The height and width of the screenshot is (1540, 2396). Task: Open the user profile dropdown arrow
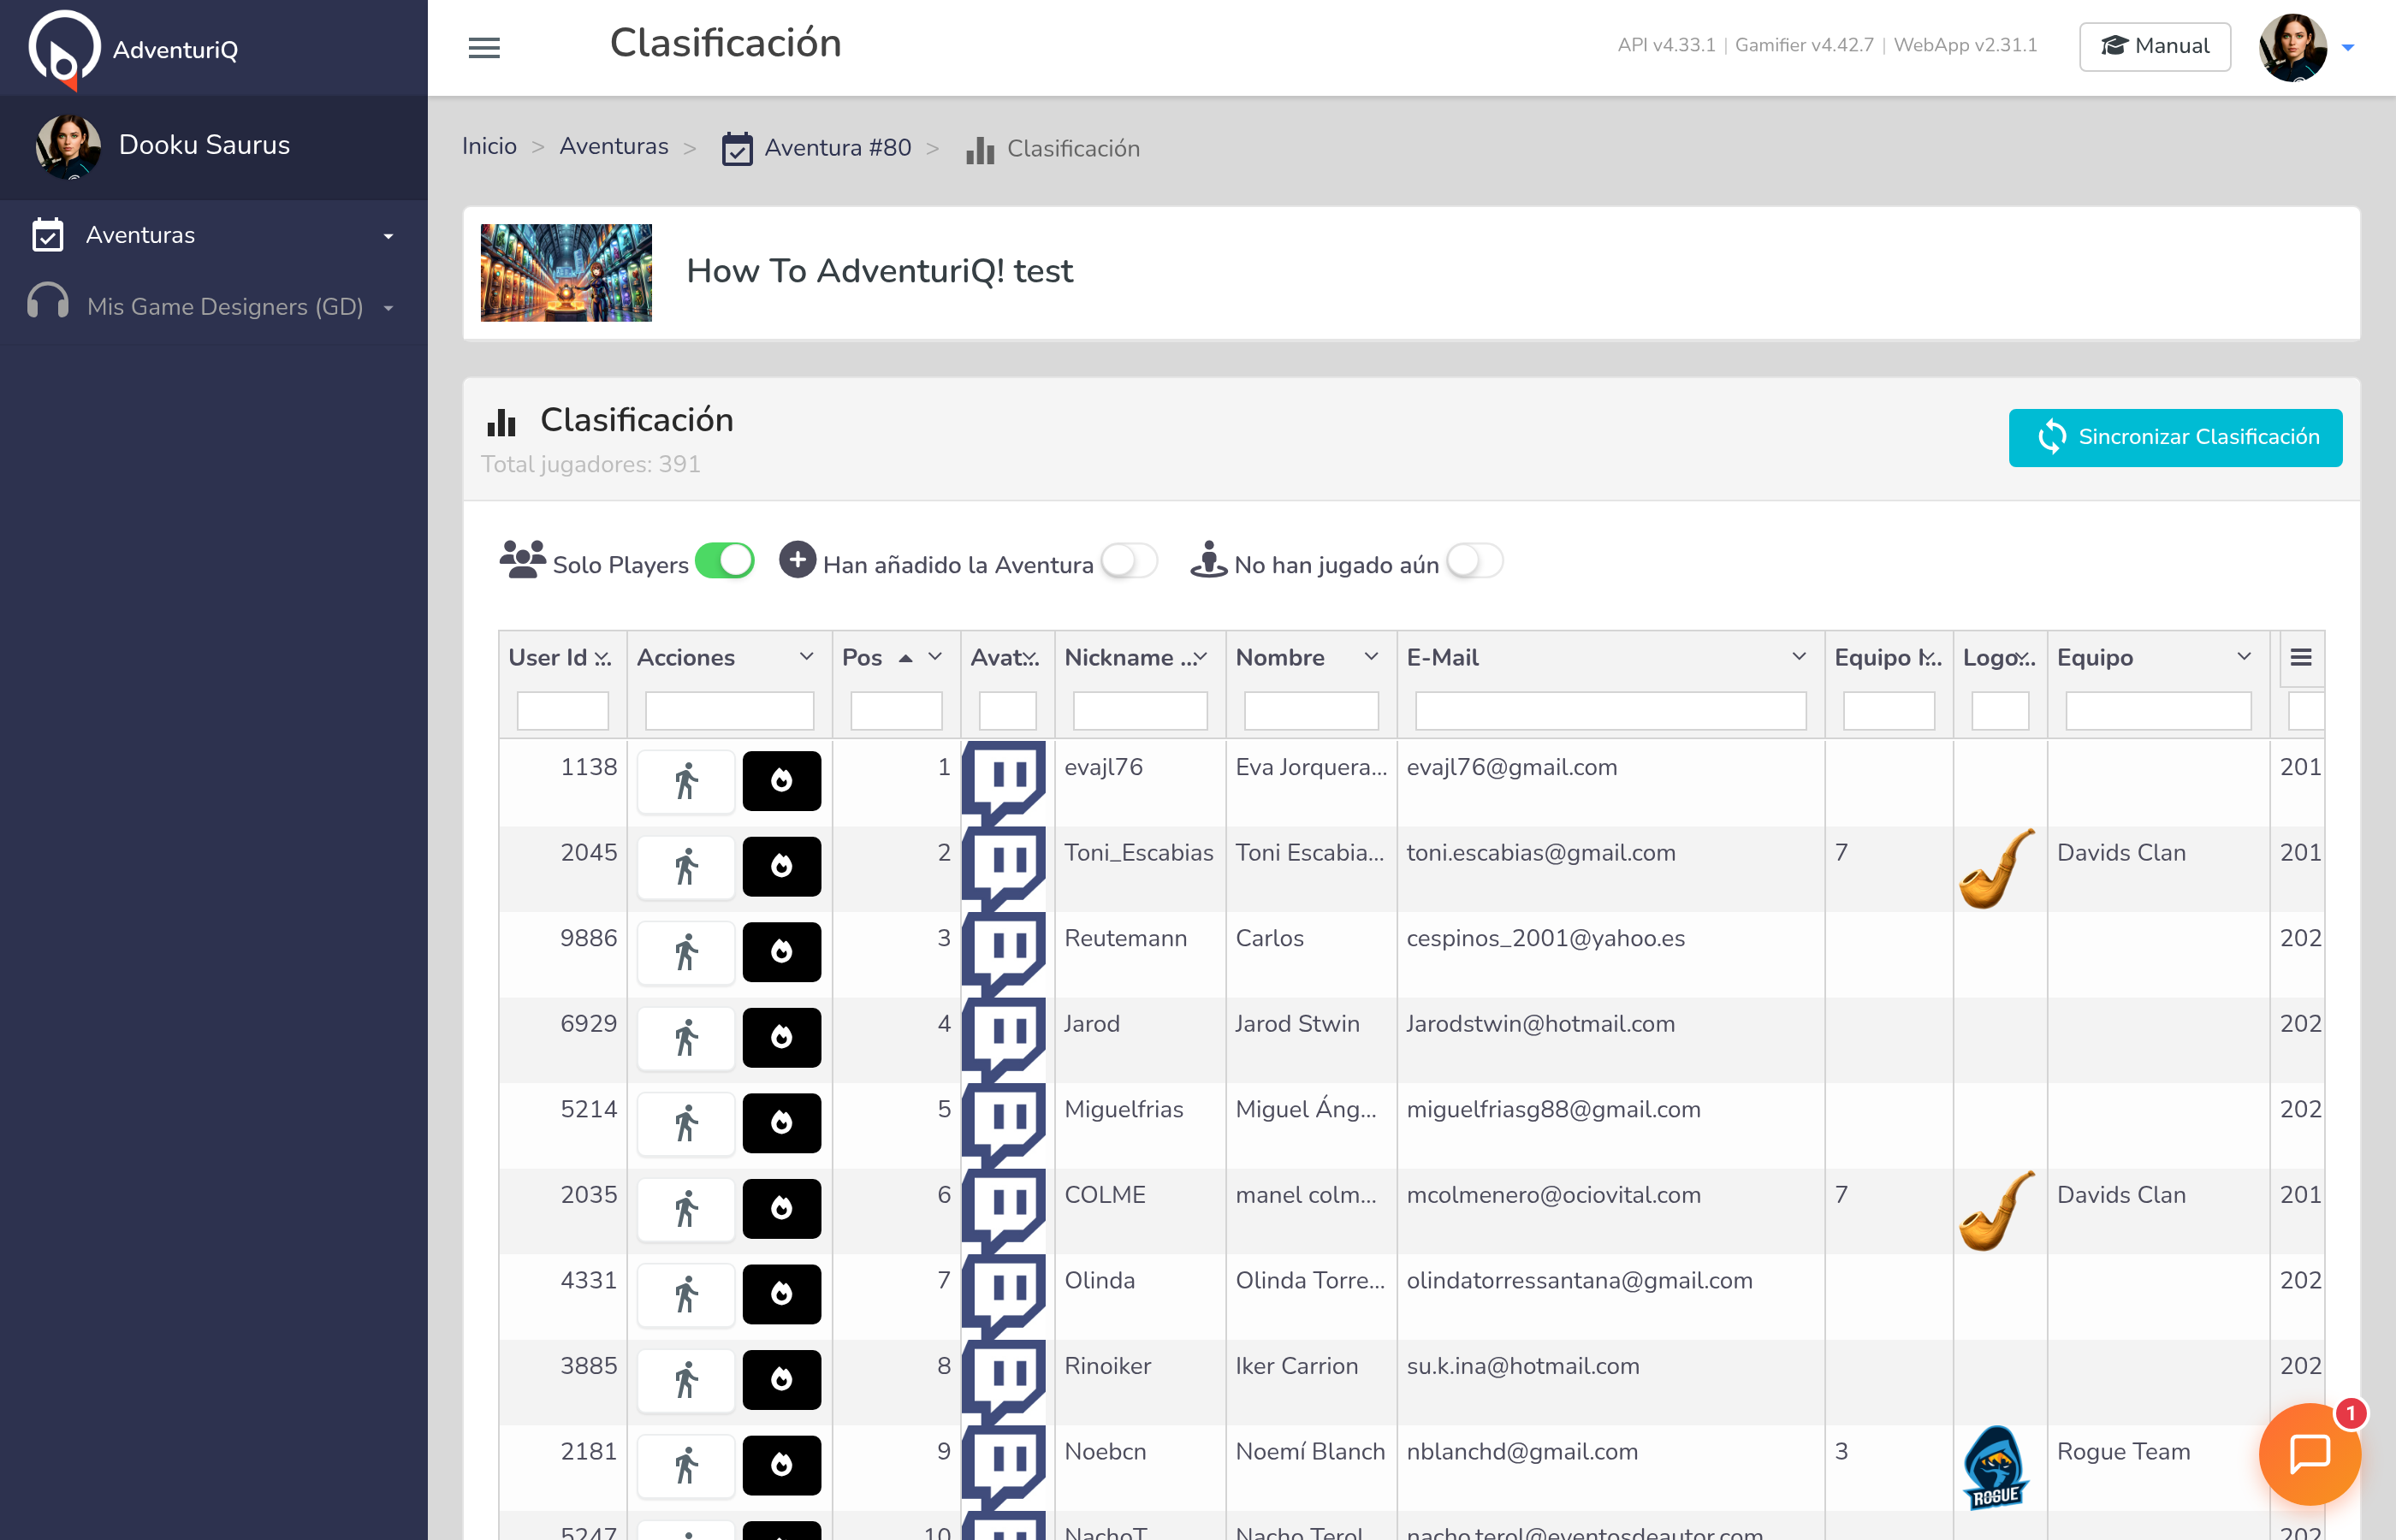tap(2348, 47)
